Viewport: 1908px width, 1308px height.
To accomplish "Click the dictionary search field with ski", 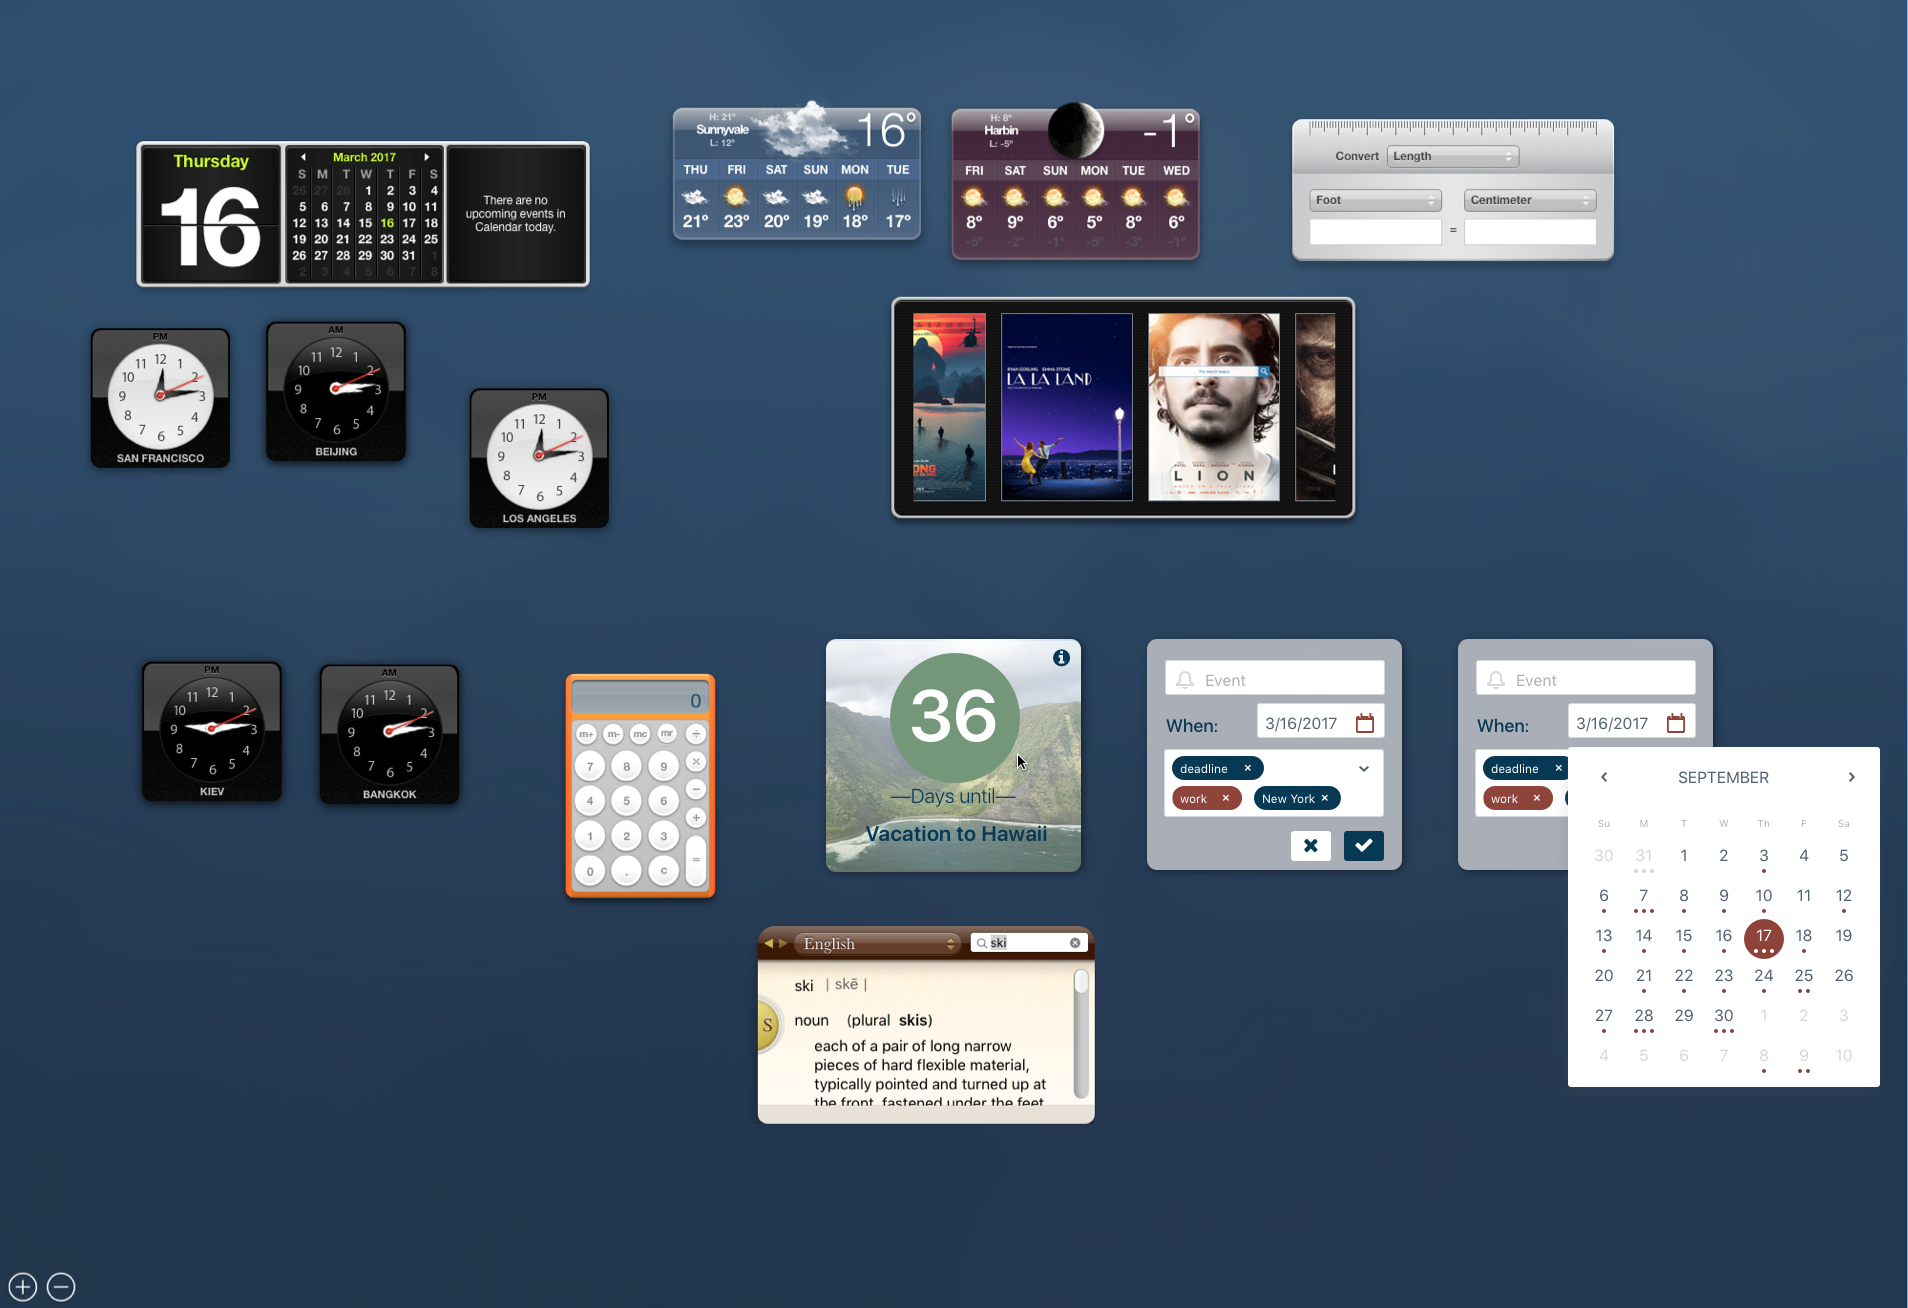I will [x=1027, y=943].
